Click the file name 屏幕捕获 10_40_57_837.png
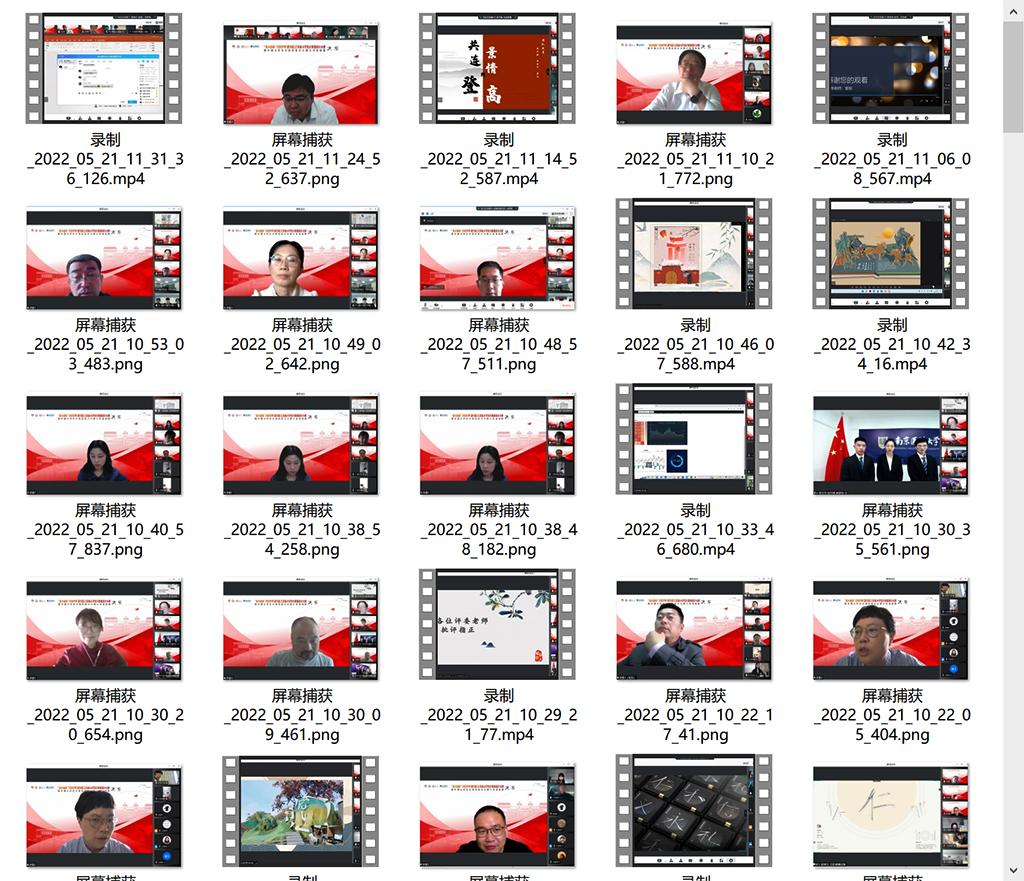This screenshot has height=881, width=1024. click(105, 530)
